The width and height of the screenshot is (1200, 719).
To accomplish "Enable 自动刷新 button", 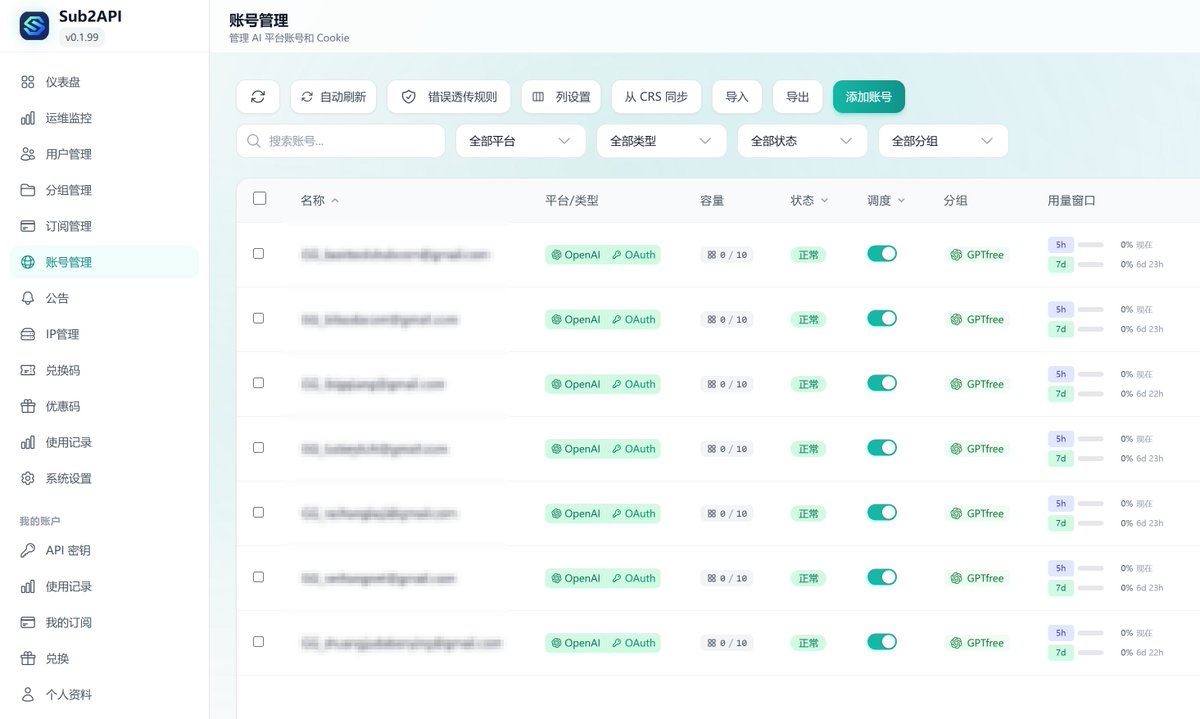I will (x=334, y=97).
